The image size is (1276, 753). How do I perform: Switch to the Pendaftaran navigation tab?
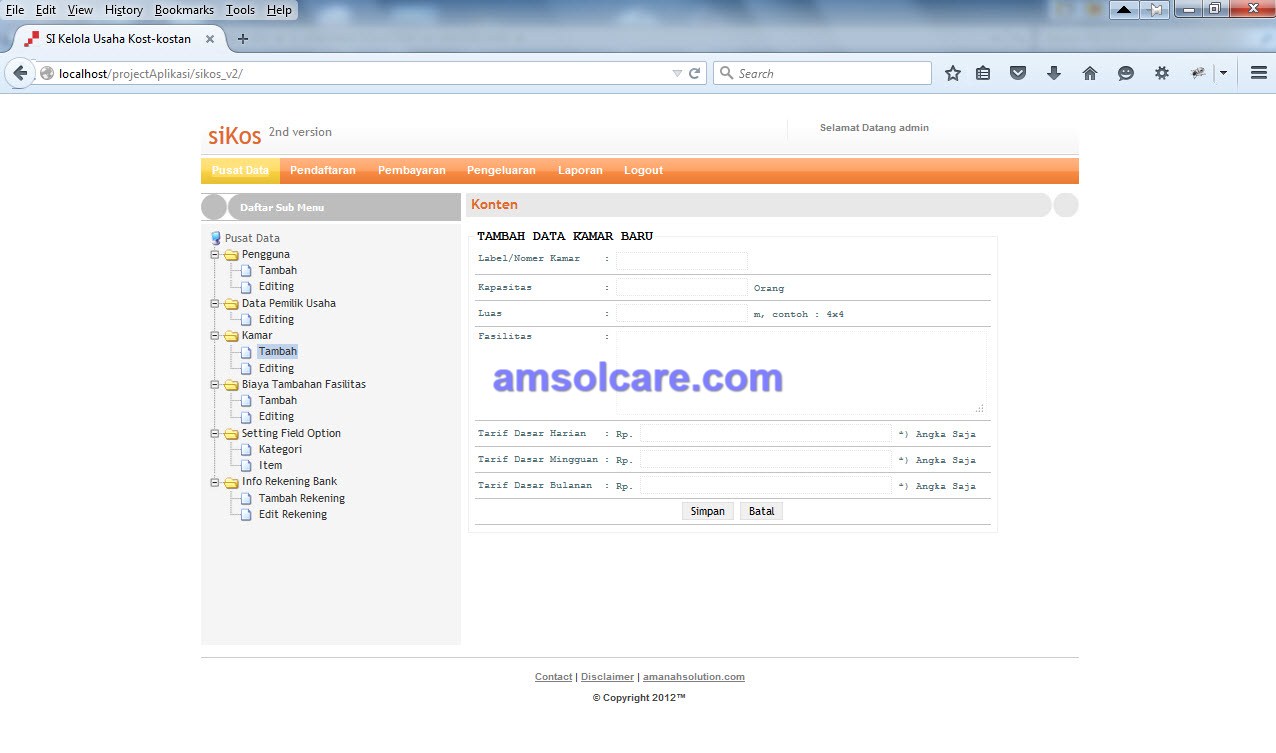point(323,170)
